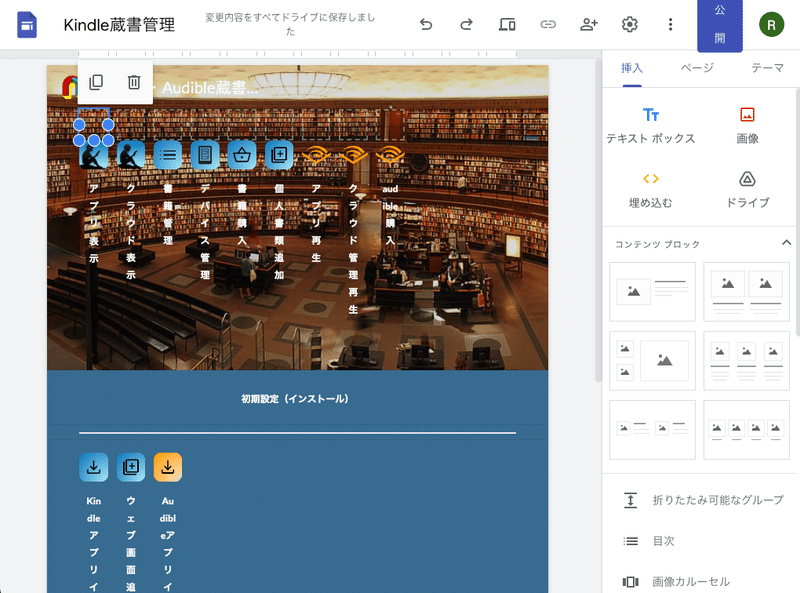Open the 埋め込む embed option
The width and height of the screenshot is (800, 593).
pyautogui.click(x=651, y=190)
